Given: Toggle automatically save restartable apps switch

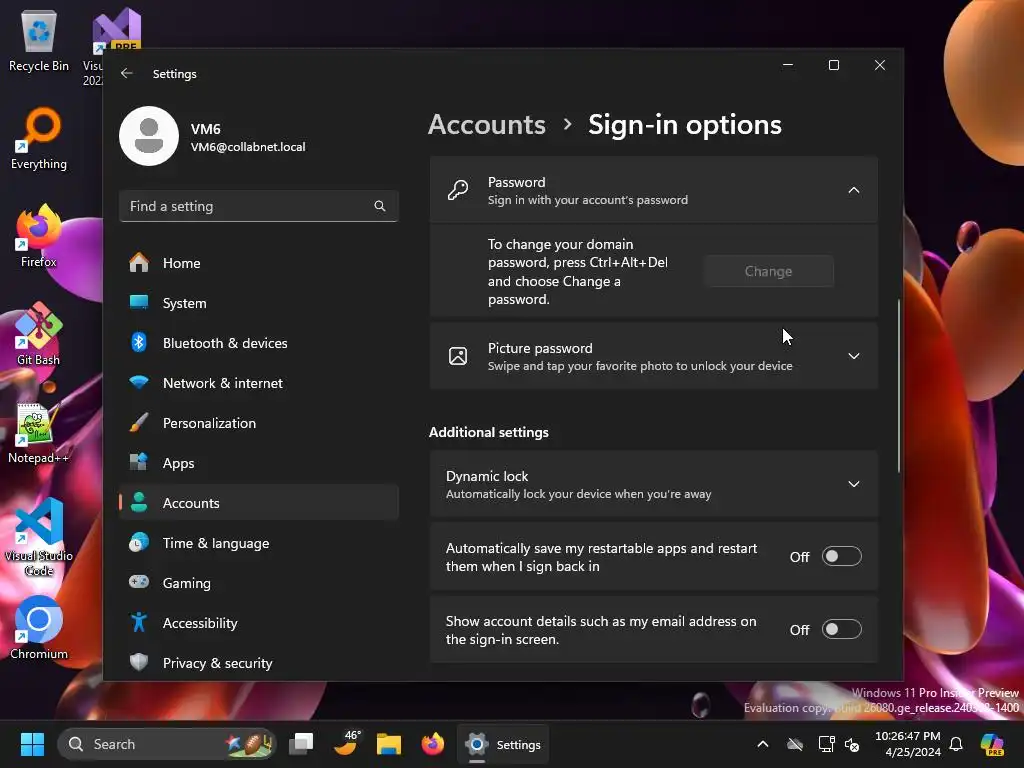Looking at the screenshot, I should [841, 556].
